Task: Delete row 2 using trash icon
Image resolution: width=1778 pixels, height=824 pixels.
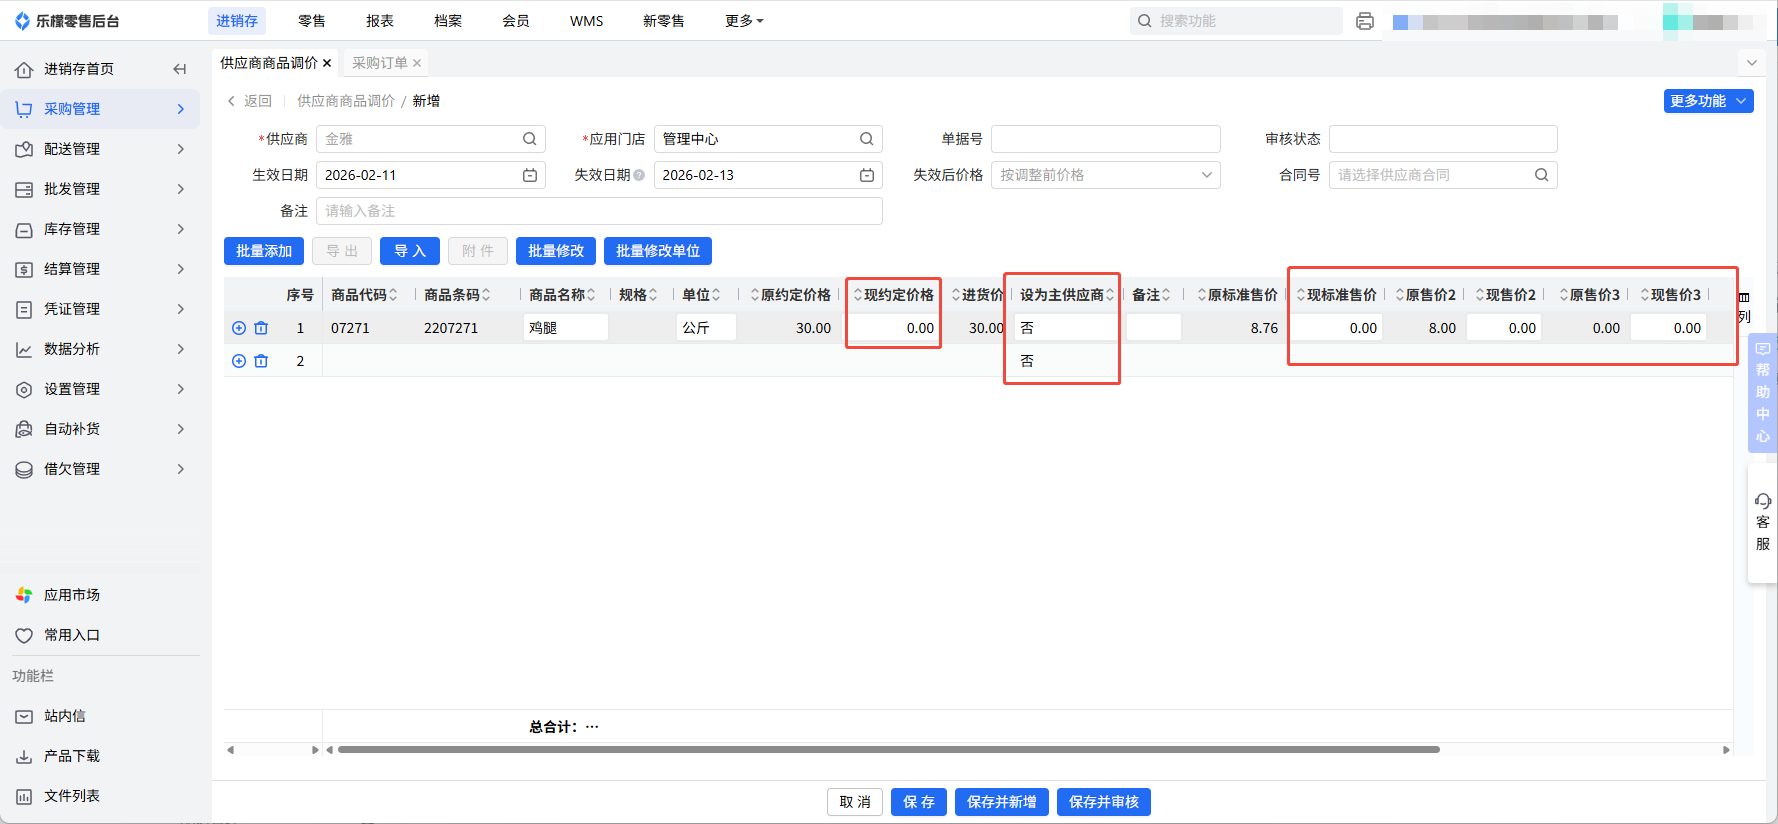Action: [261, 361]
